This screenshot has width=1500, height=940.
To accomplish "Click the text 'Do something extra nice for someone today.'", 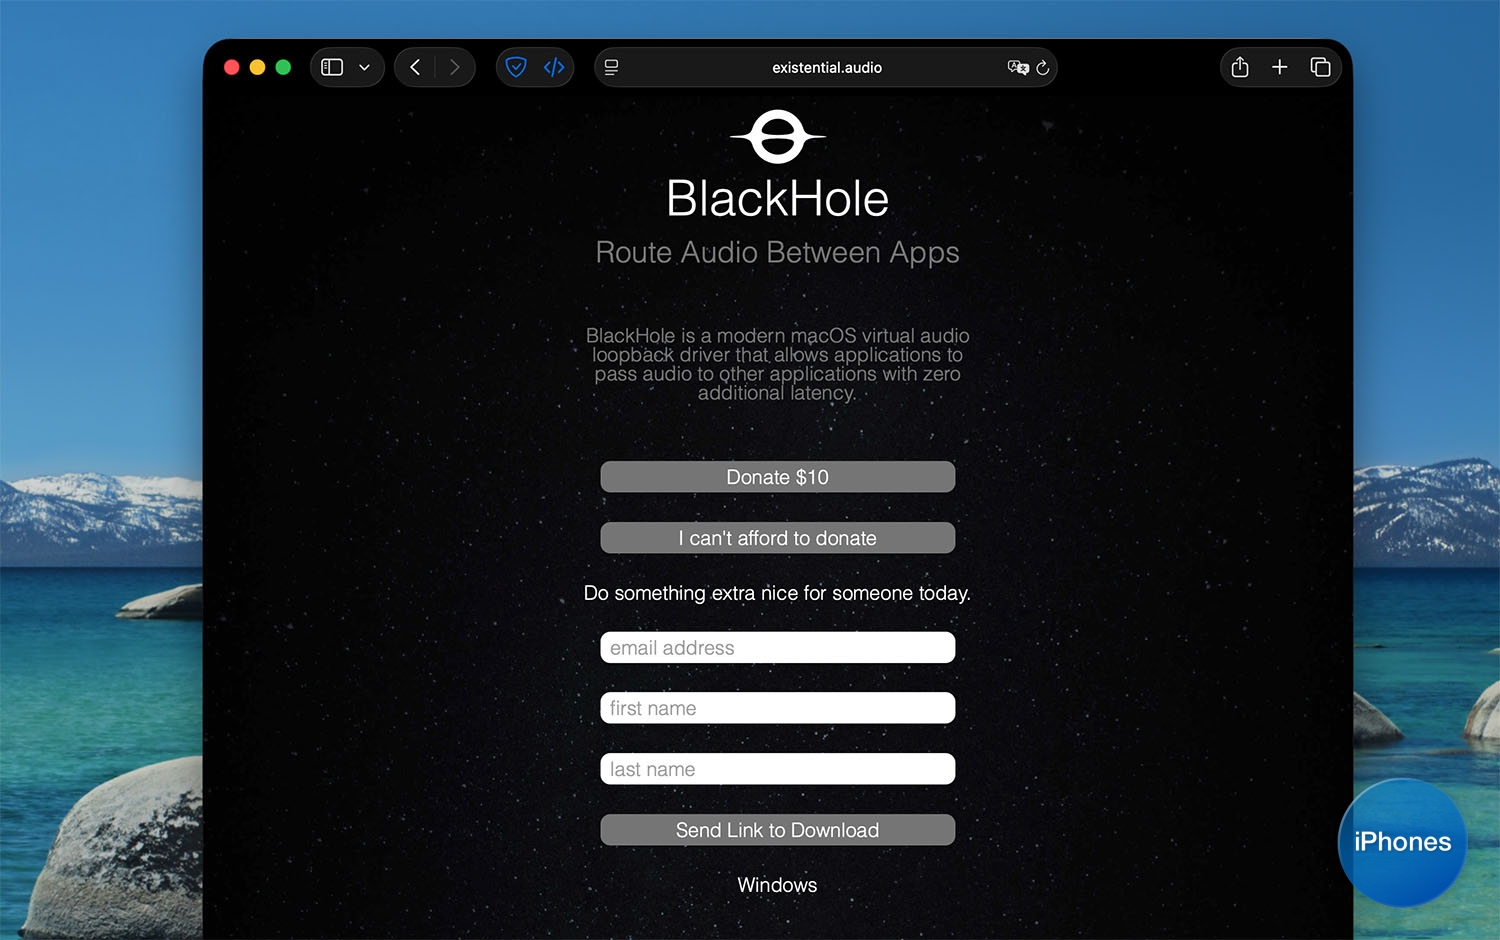I will (777, 593).
